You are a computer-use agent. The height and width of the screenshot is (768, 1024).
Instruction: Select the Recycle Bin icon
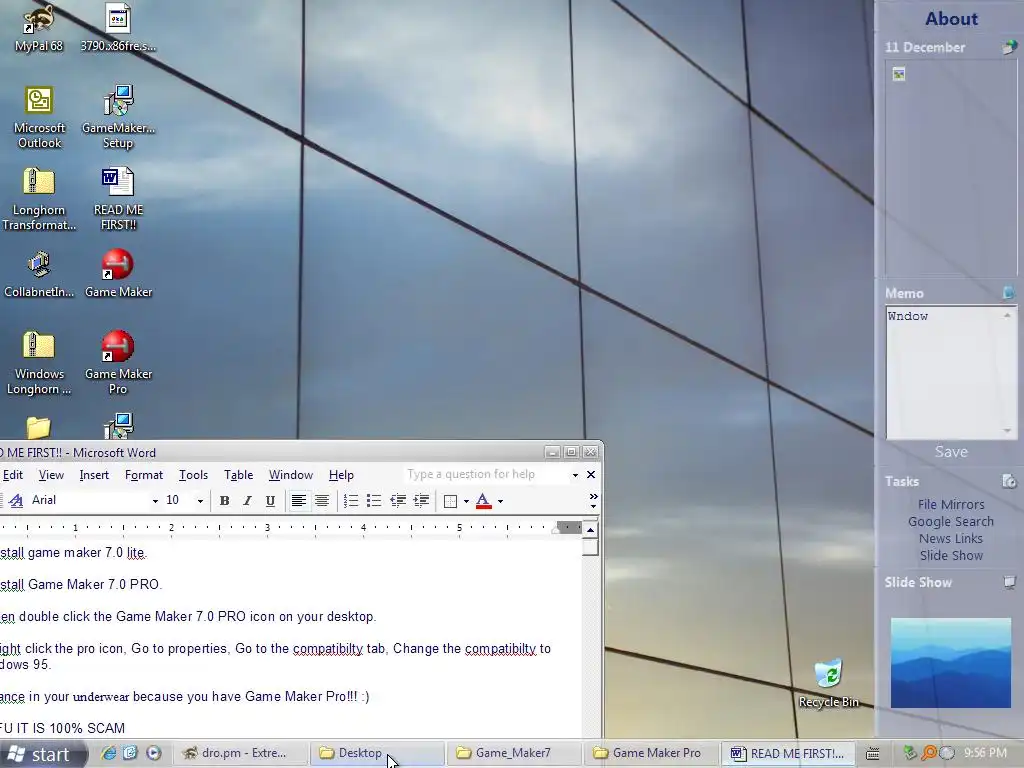point(829,684)
